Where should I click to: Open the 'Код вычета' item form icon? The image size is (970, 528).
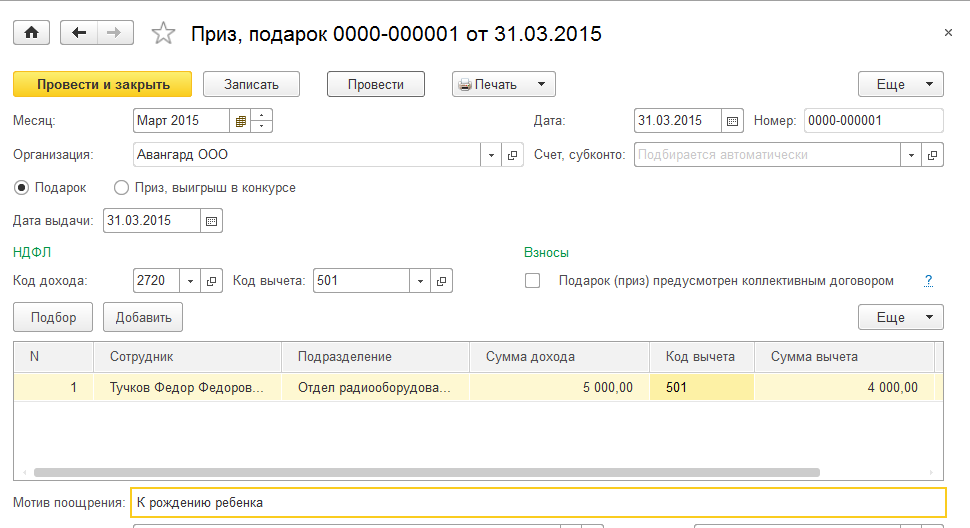(x=441, y=281)
